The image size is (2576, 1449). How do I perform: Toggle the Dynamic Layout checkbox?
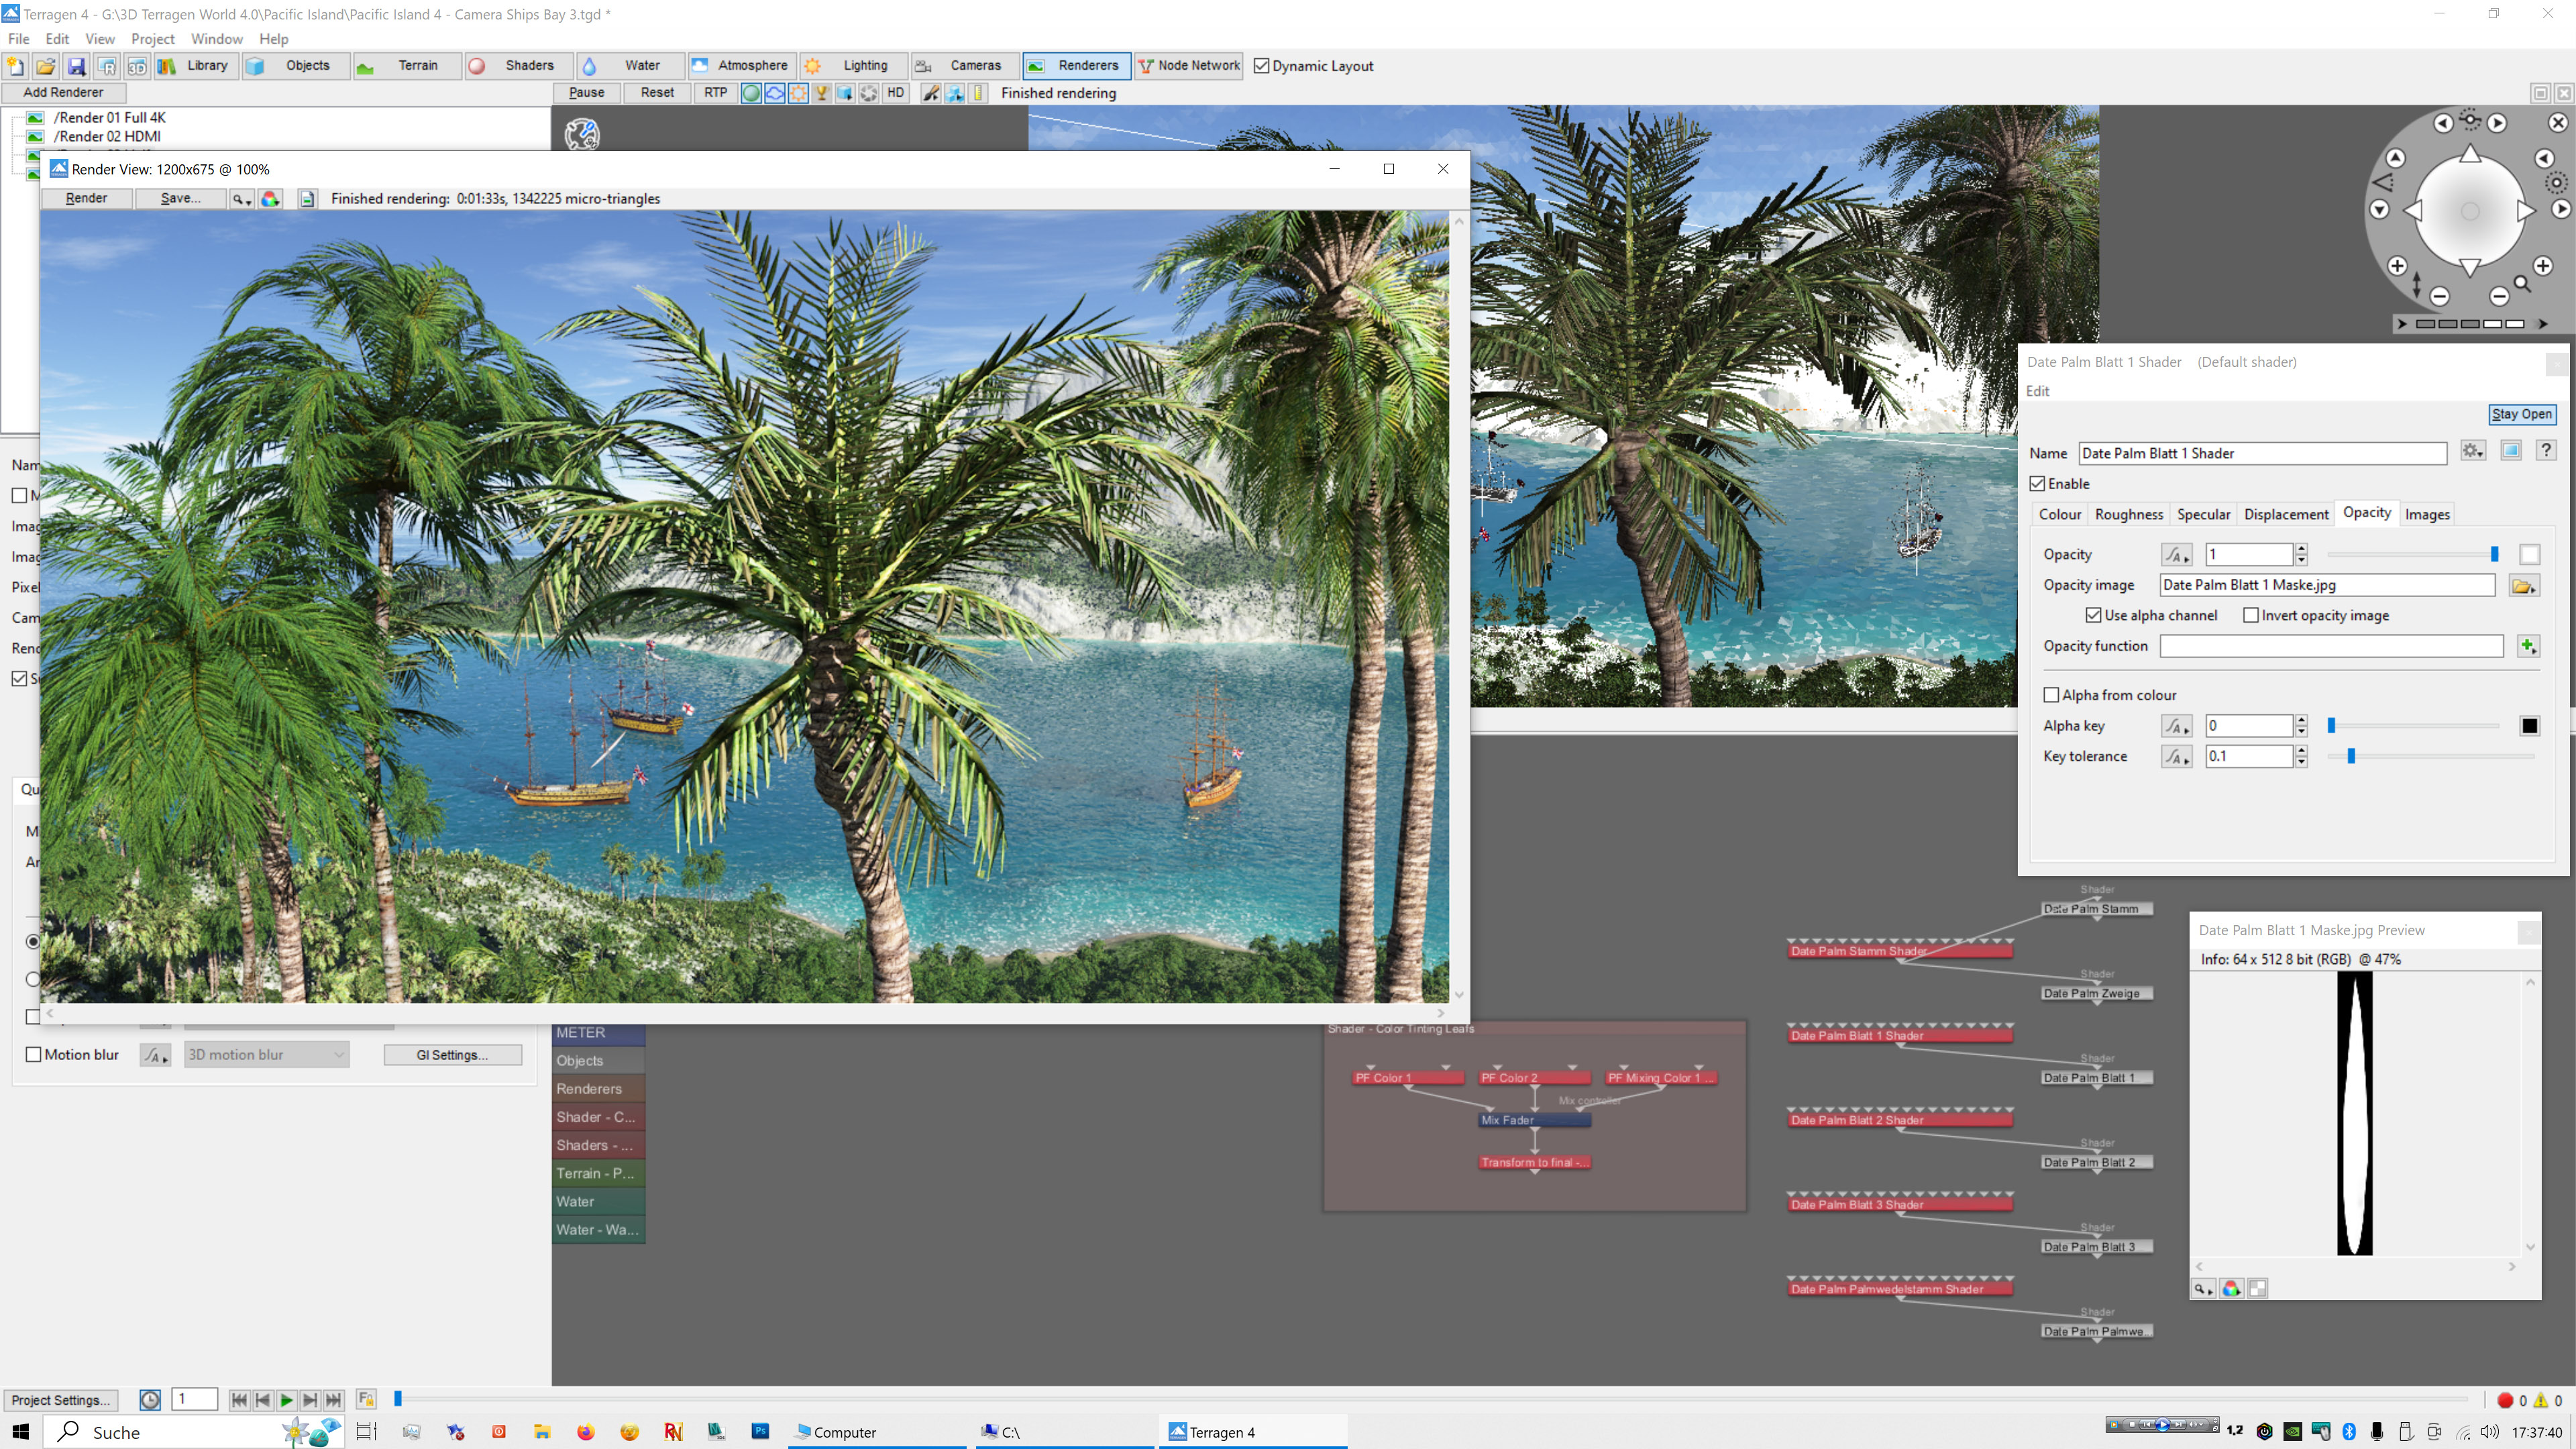(1262, 66)
